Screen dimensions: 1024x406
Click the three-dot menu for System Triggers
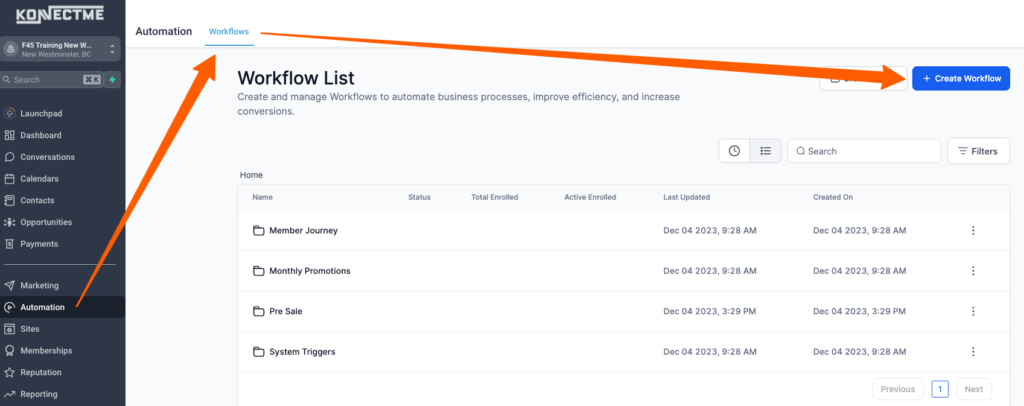click(973, 352)
